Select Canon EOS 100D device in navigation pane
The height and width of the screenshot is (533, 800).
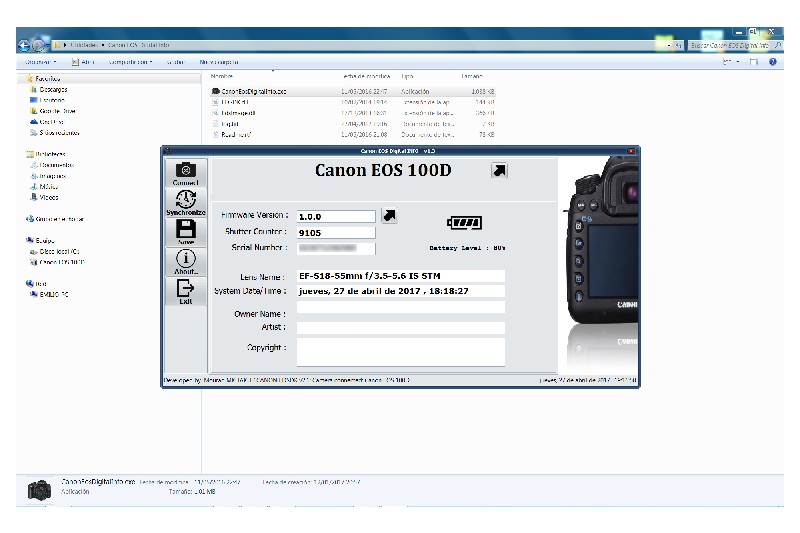pyautogui.click(x=58, y=262)
